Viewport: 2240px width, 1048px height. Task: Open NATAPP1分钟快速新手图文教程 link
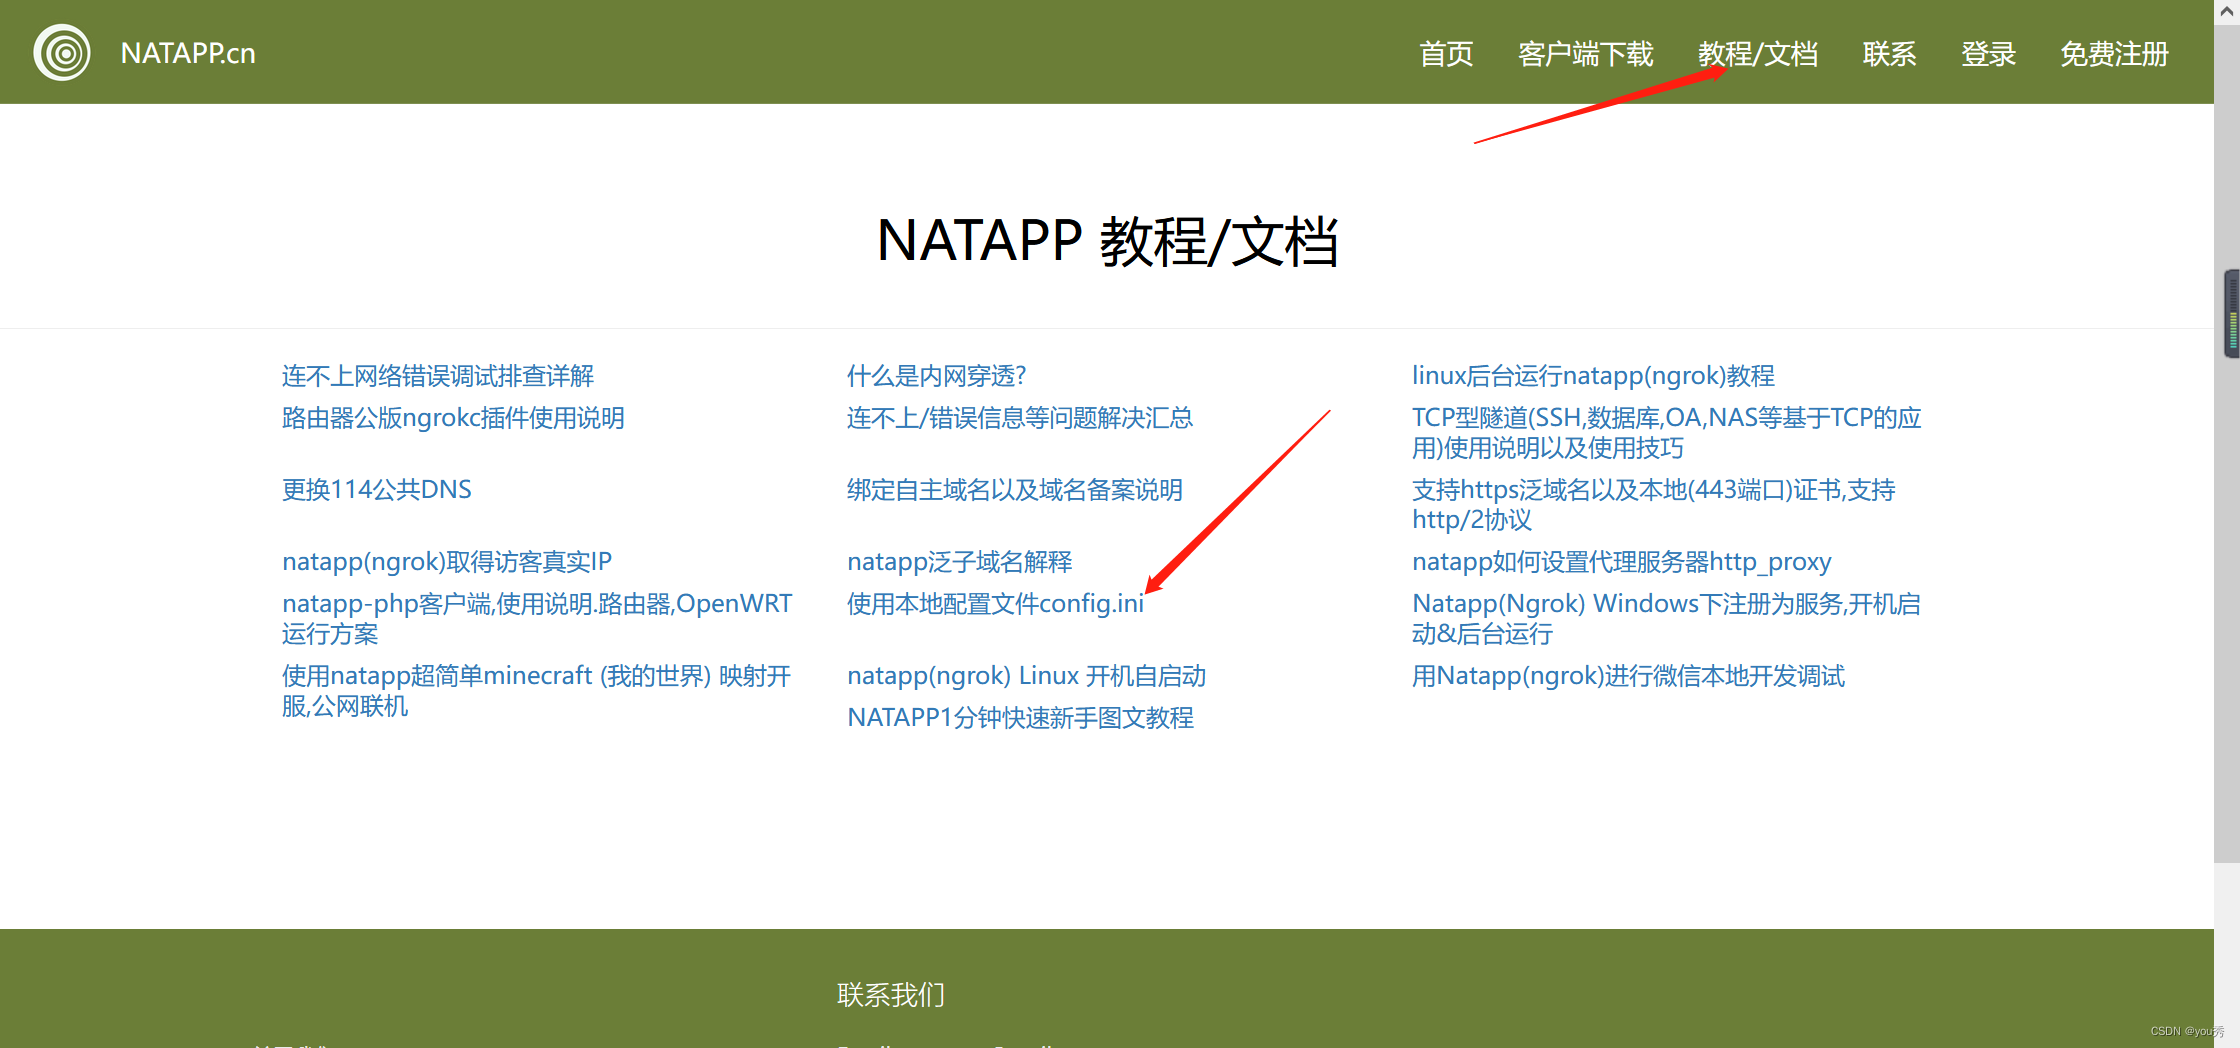[x=1021, y=718]
